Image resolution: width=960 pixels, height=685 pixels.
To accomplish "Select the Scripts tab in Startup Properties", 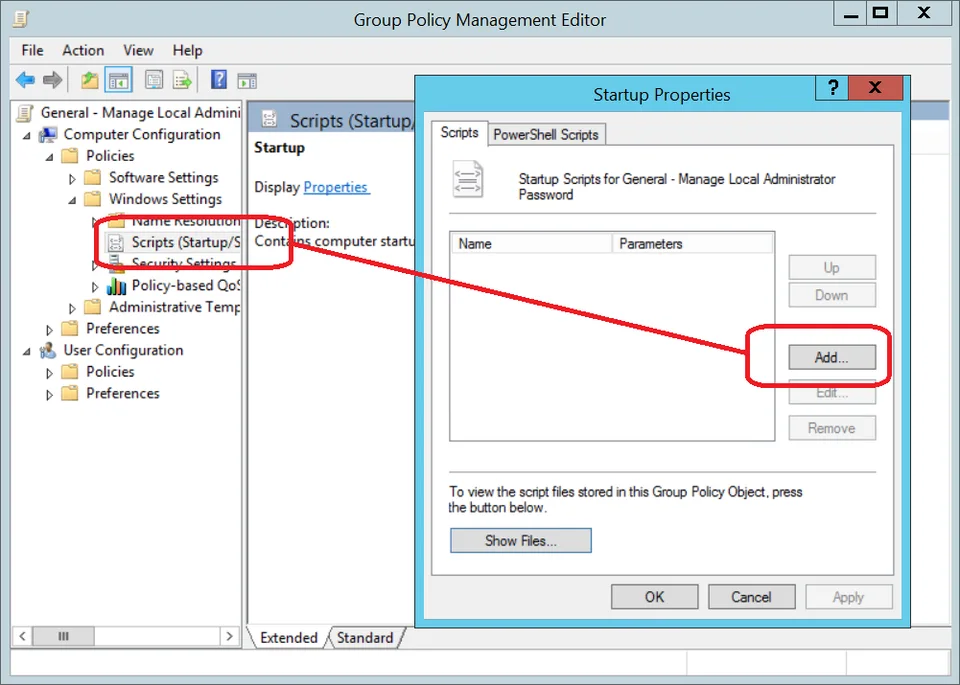I will [460, 133].
